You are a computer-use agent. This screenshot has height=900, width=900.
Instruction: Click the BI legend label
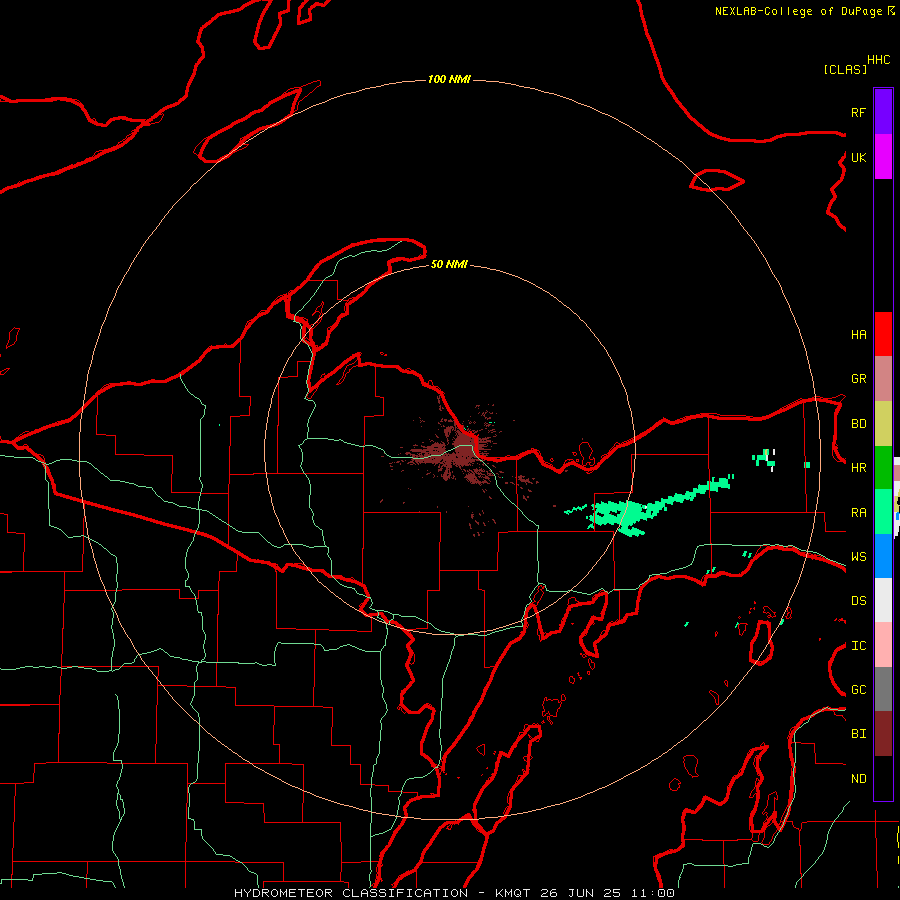[858, 734]
